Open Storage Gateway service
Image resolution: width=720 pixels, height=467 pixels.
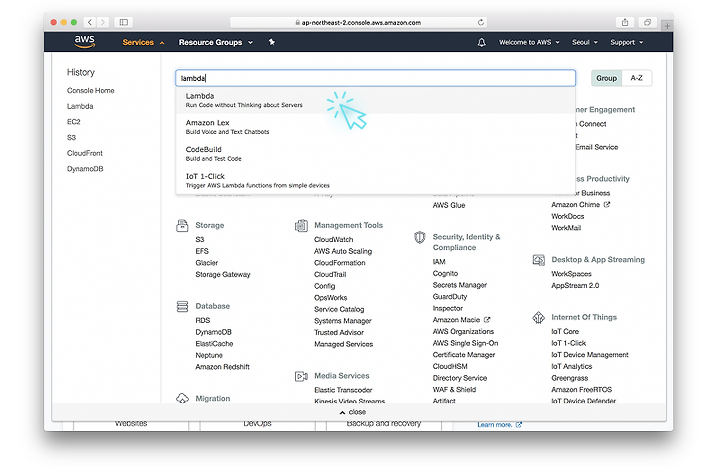(223, 274)
